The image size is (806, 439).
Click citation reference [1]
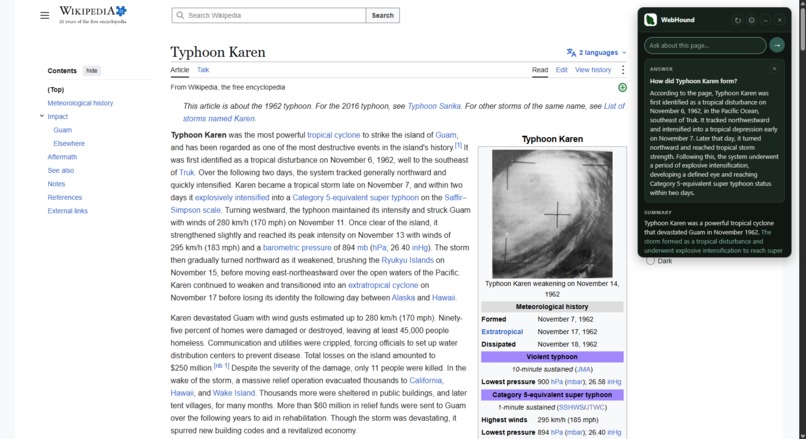click(x=457, y=146)
